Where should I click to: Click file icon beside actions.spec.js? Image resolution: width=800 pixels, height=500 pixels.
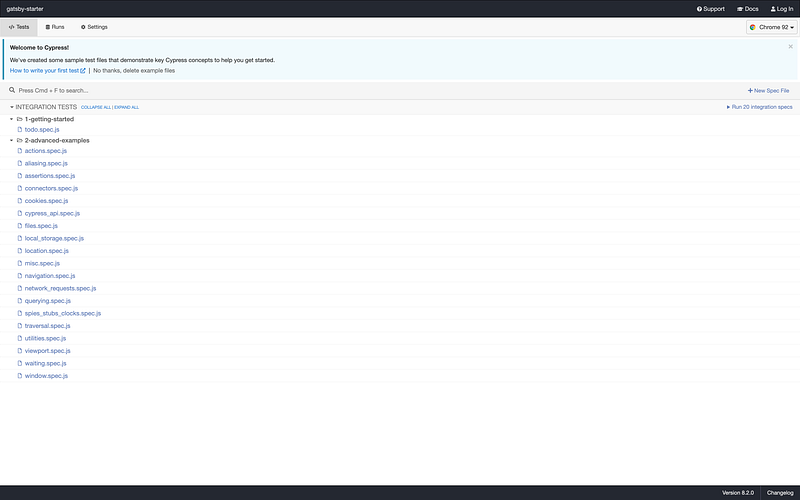tap(20, 151)
